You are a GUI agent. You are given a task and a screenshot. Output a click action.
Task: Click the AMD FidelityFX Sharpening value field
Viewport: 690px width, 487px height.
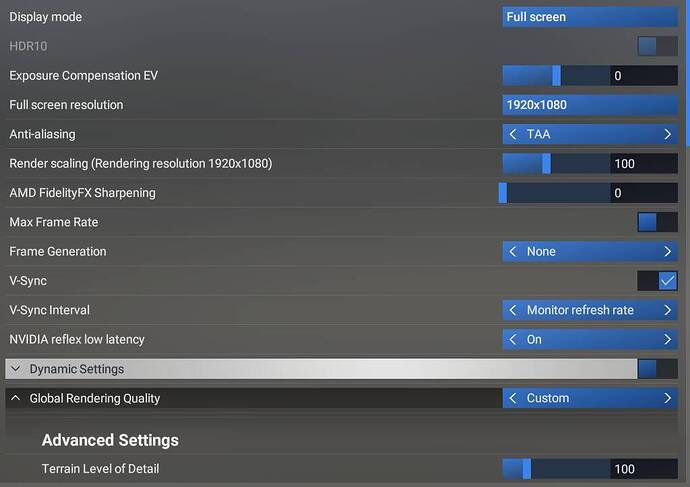point(643,193)
